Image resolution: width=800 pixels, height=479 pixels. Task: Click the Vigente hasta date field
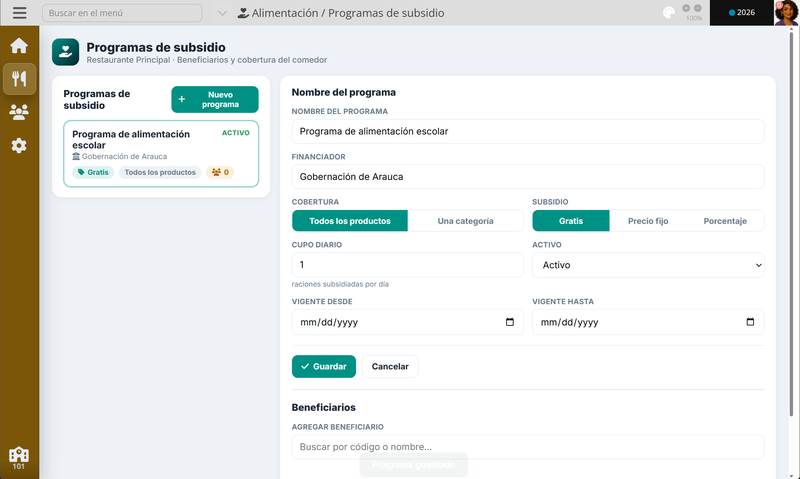(648, 322)
